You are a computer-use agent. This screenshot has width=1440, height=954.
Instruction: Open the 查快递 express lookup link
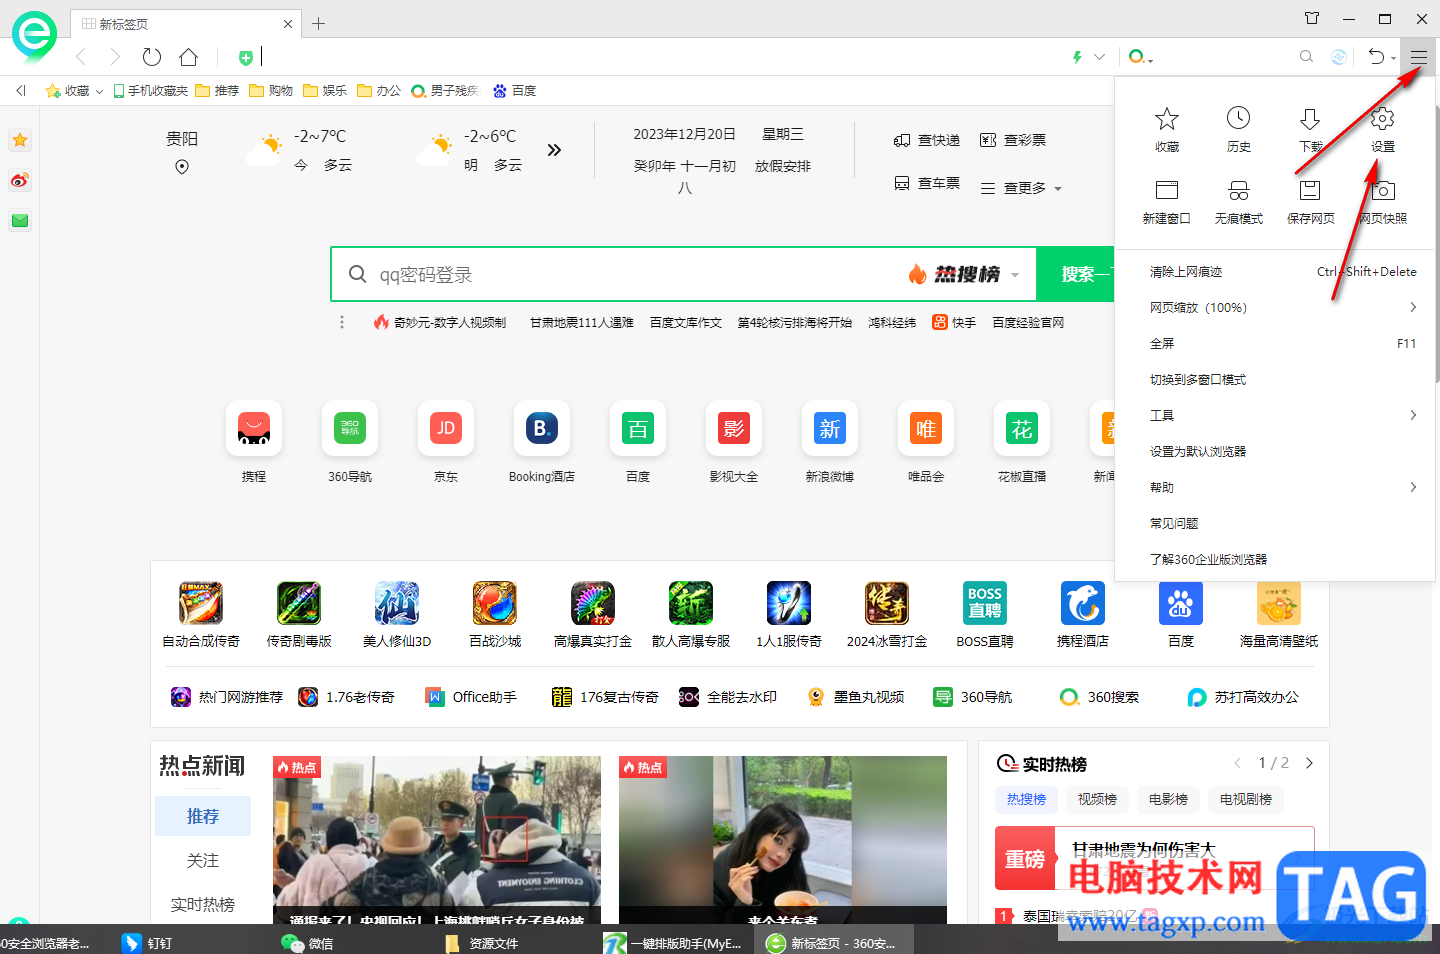(927, 140)
